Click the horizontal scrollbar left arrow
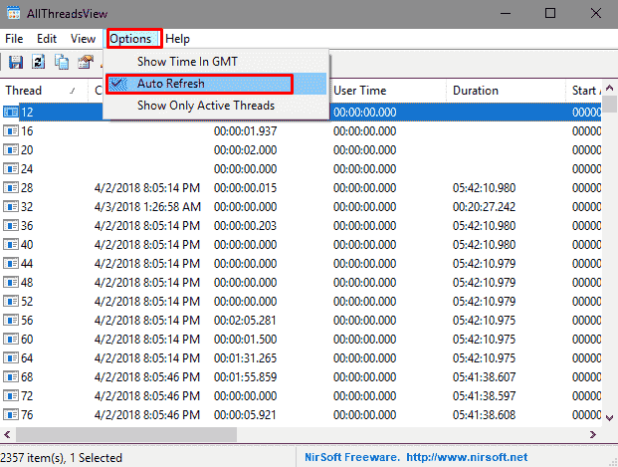The height and width of the screenshot is (467, 618). click(7, 434)
